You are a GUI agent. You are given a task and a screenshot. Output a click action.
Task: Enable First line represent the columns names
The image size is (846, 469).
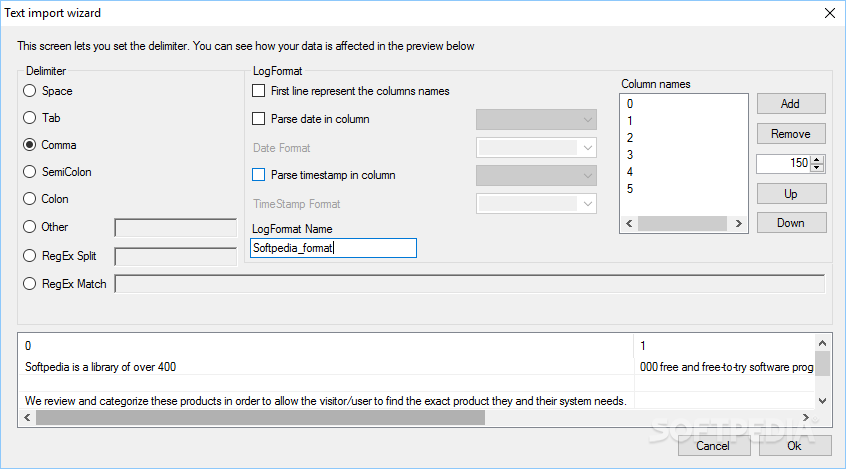(259, 91)
